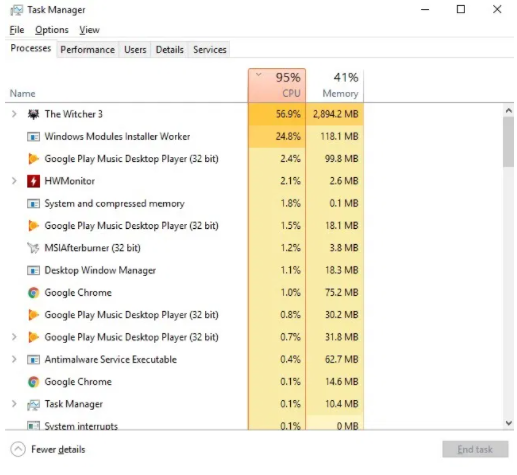The width and height of the screenshot is (517, 475).
Task: Sort by the Memory column header
Action: tap(335, 85)
